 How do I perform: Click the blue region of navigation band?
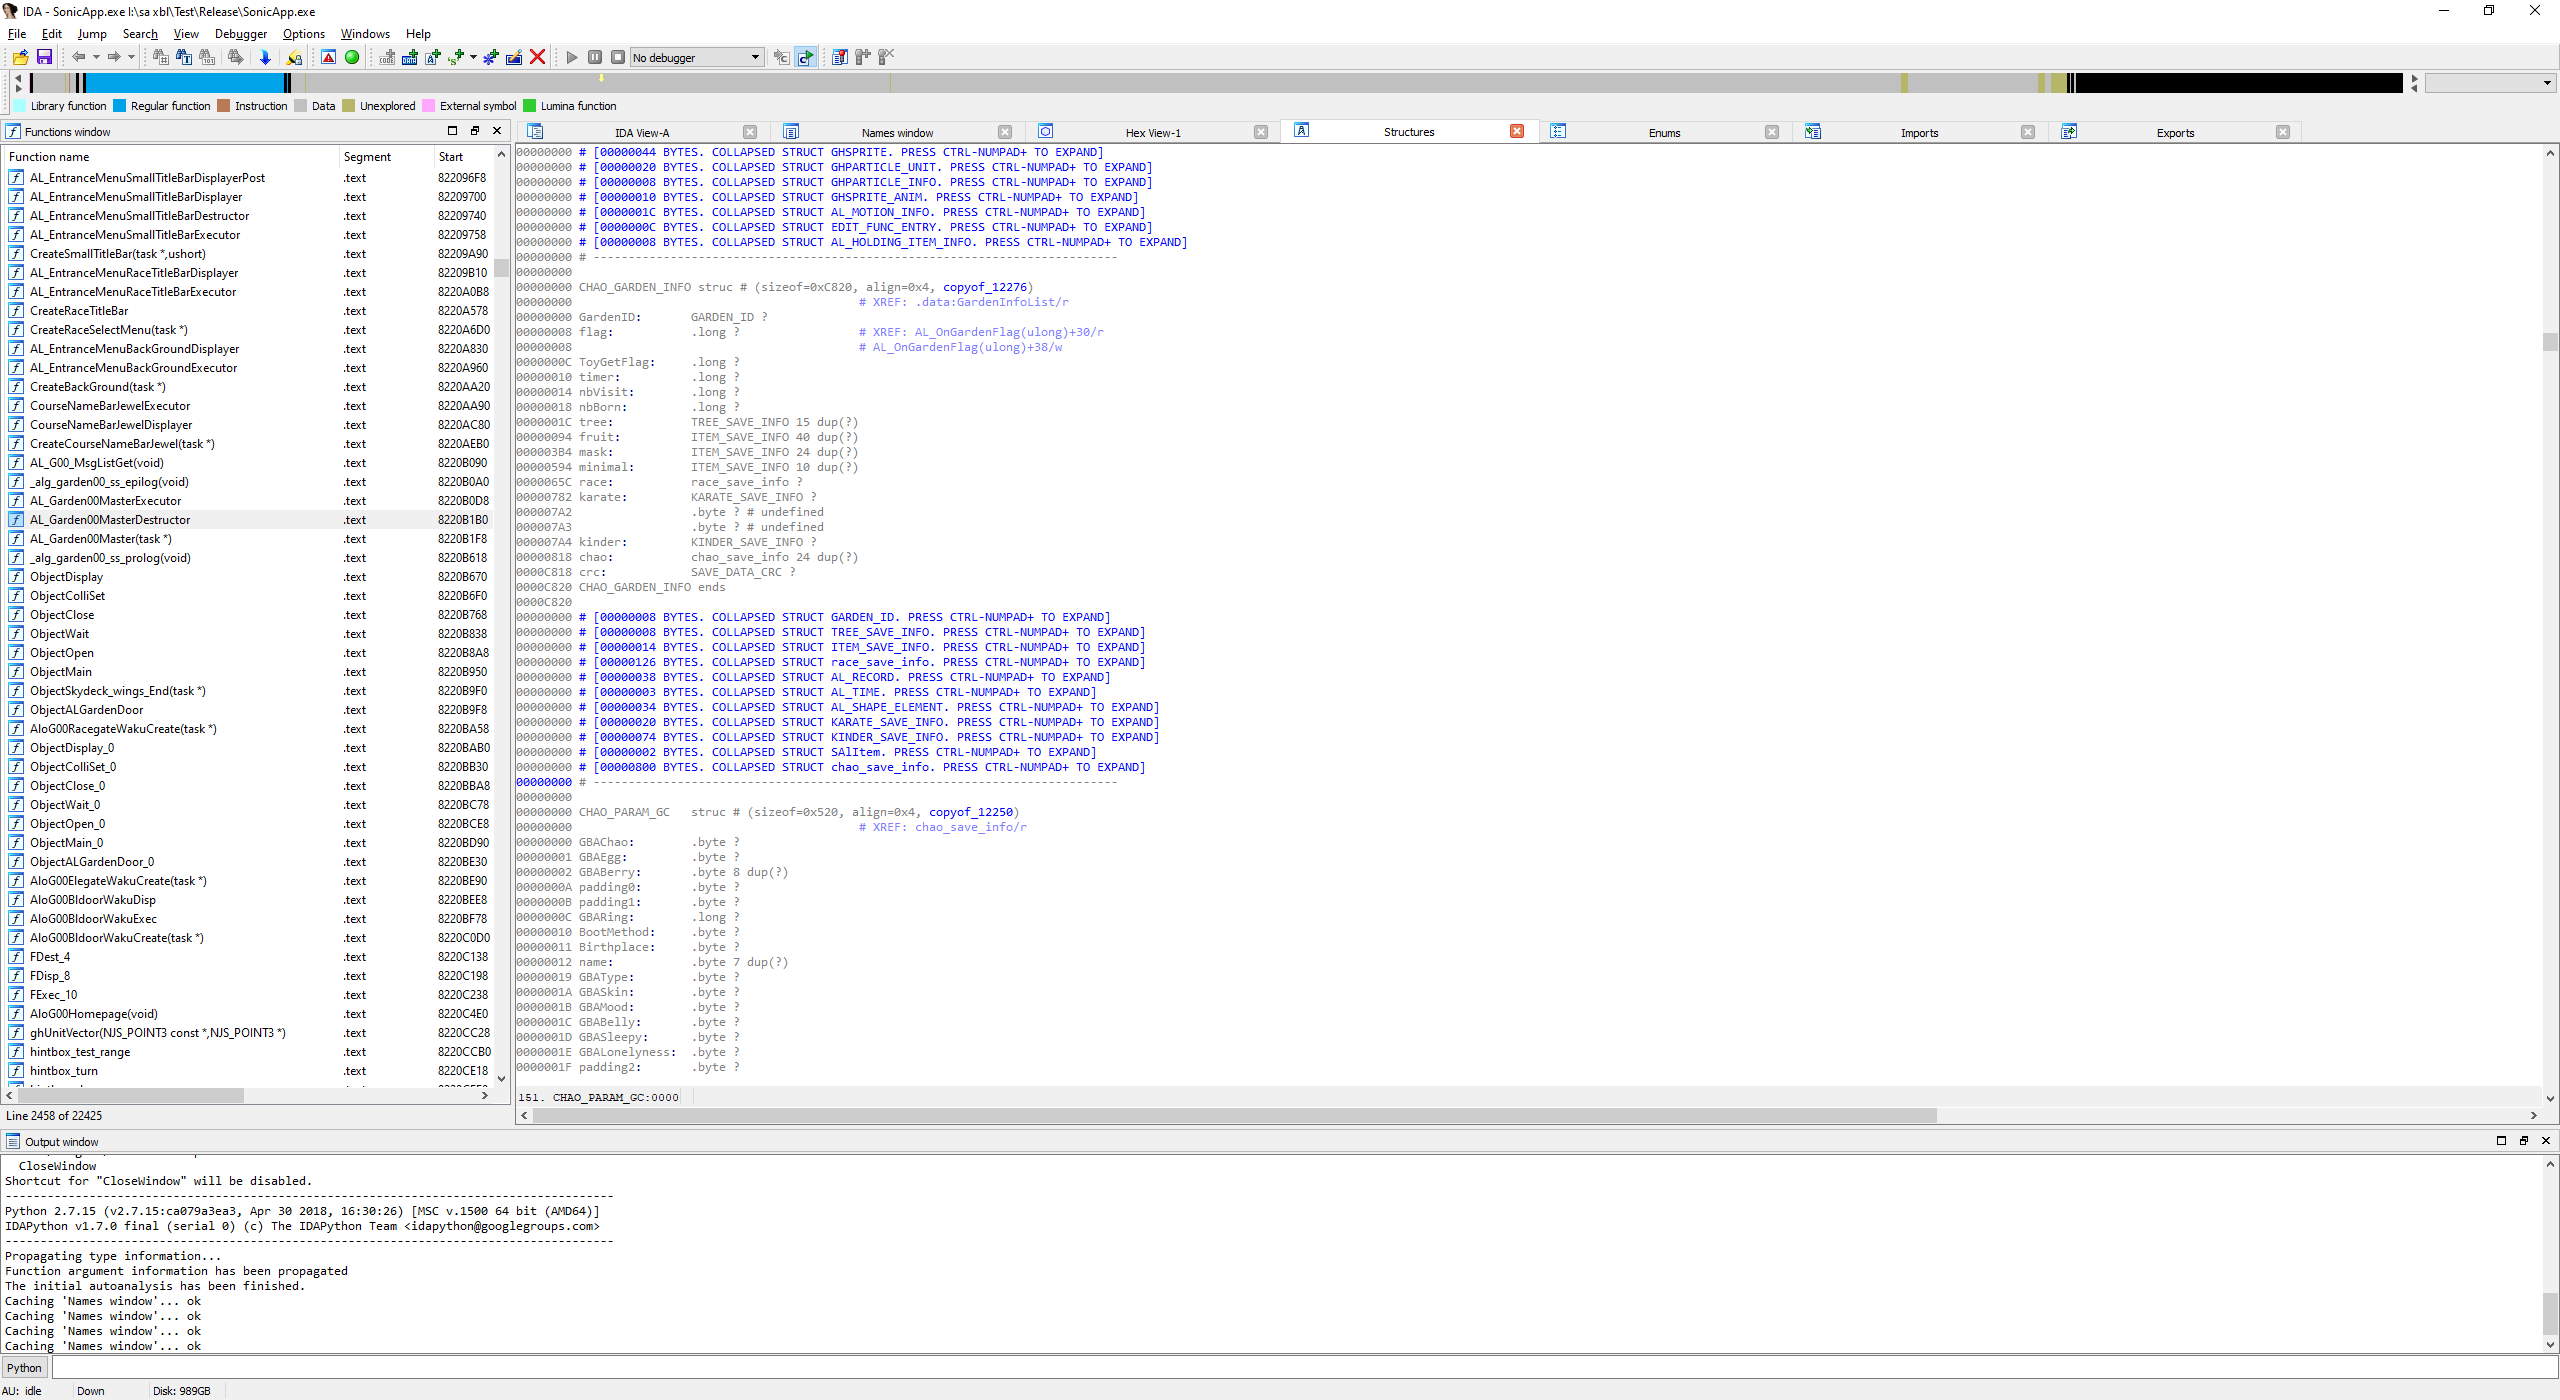[x=185, y=83]
